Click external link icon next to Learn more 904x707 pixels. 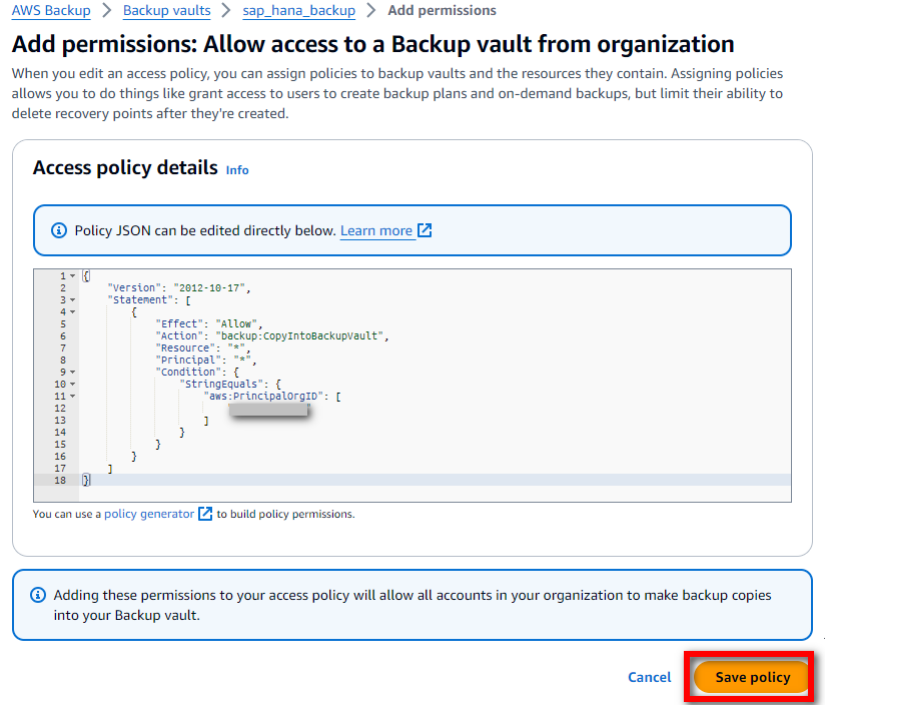click(x=425, y=230)
